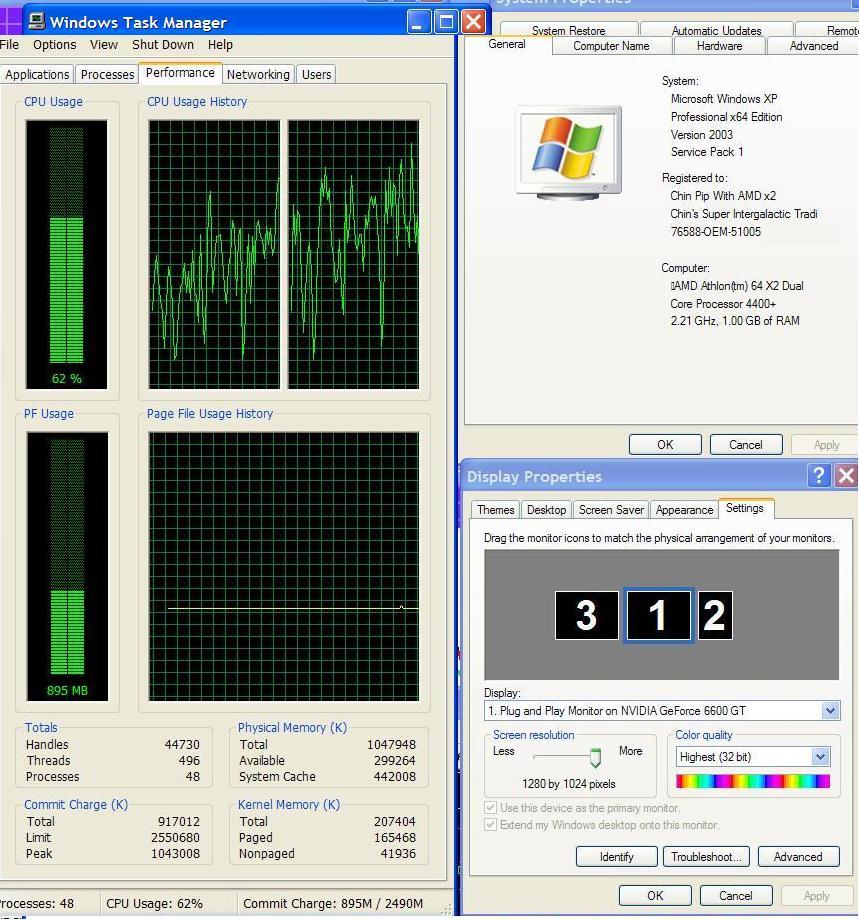This screenshot has height=920, width=859.
Task: Switch to Desktop tab in Display Properties
Action: (546, 509)
